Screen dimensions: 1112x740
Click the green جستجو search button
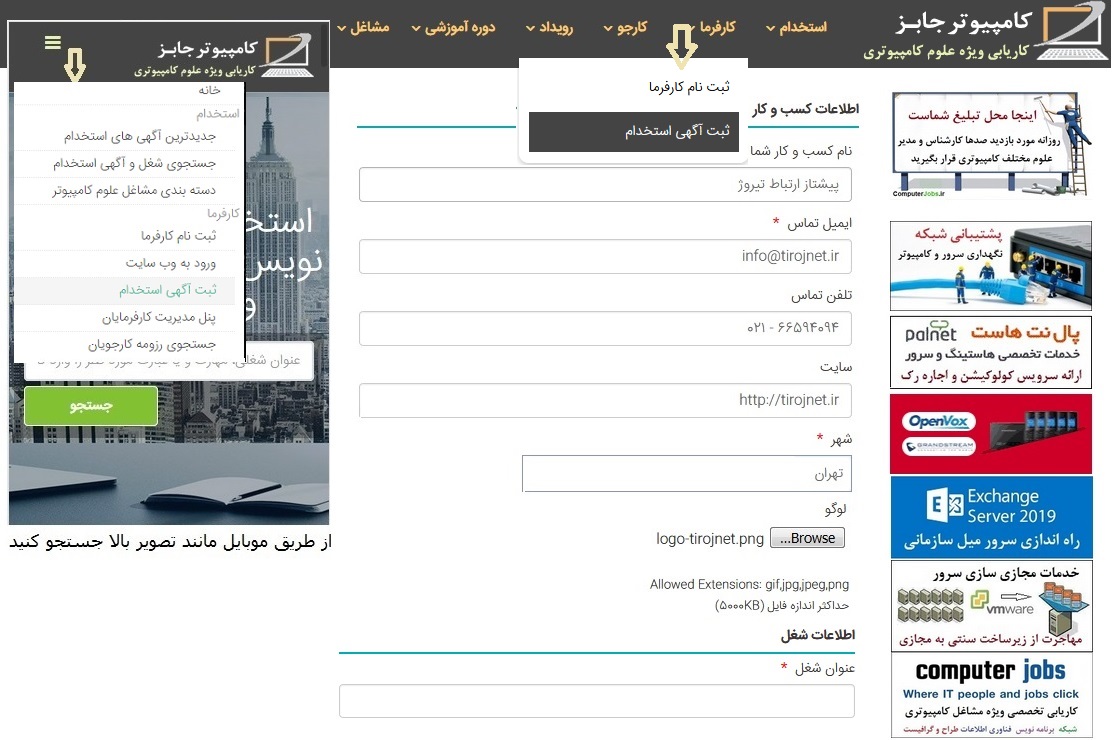(x=91, y=406)
